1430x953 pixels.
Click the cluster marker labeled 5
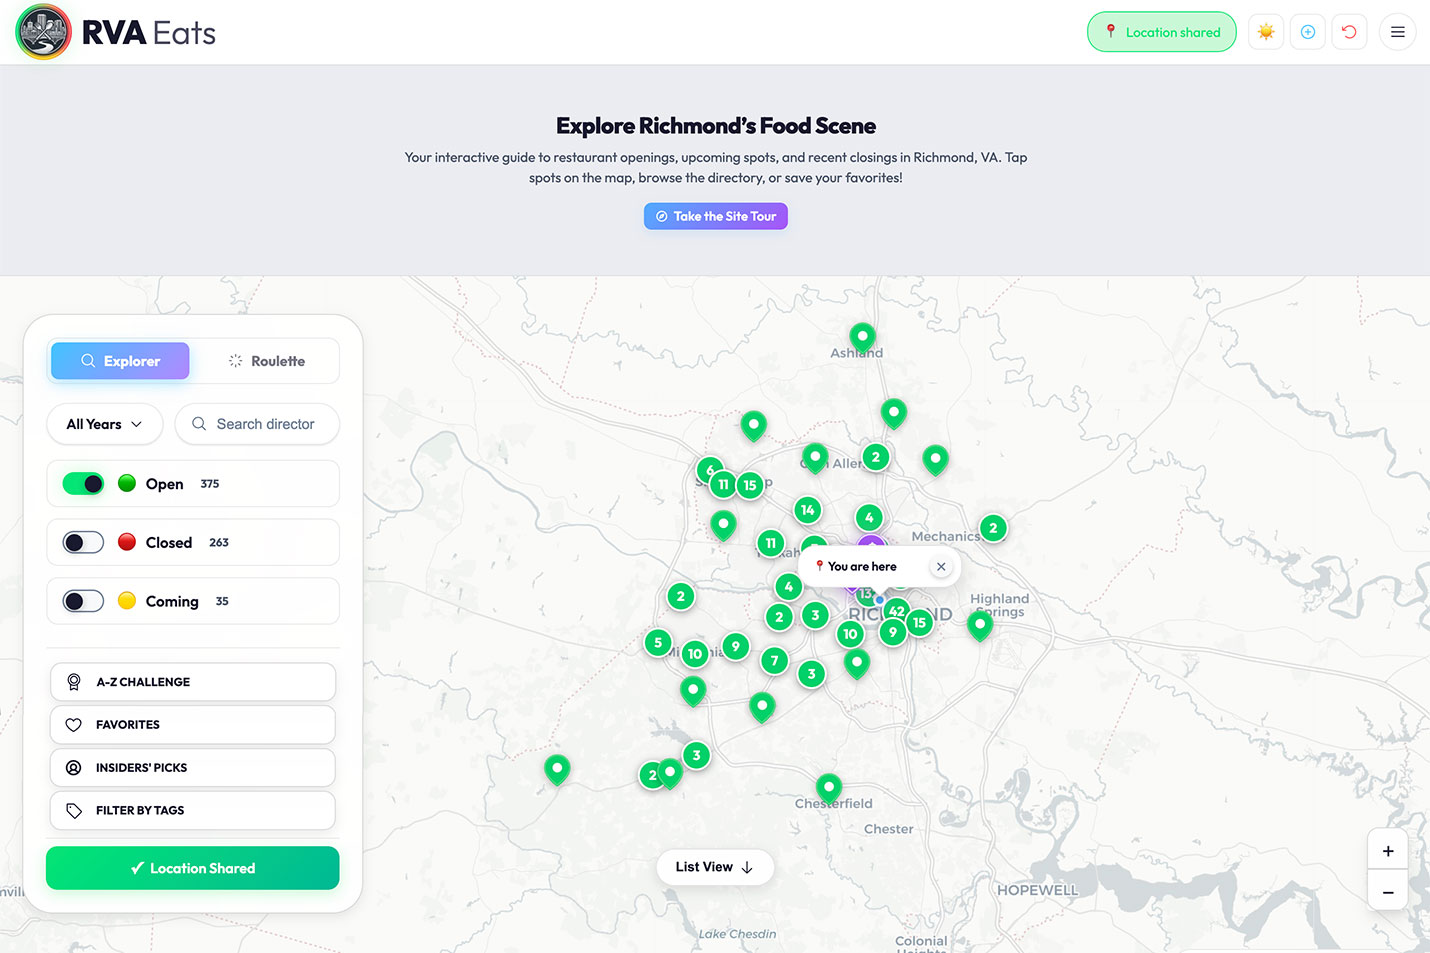click(x=658, y=643)
